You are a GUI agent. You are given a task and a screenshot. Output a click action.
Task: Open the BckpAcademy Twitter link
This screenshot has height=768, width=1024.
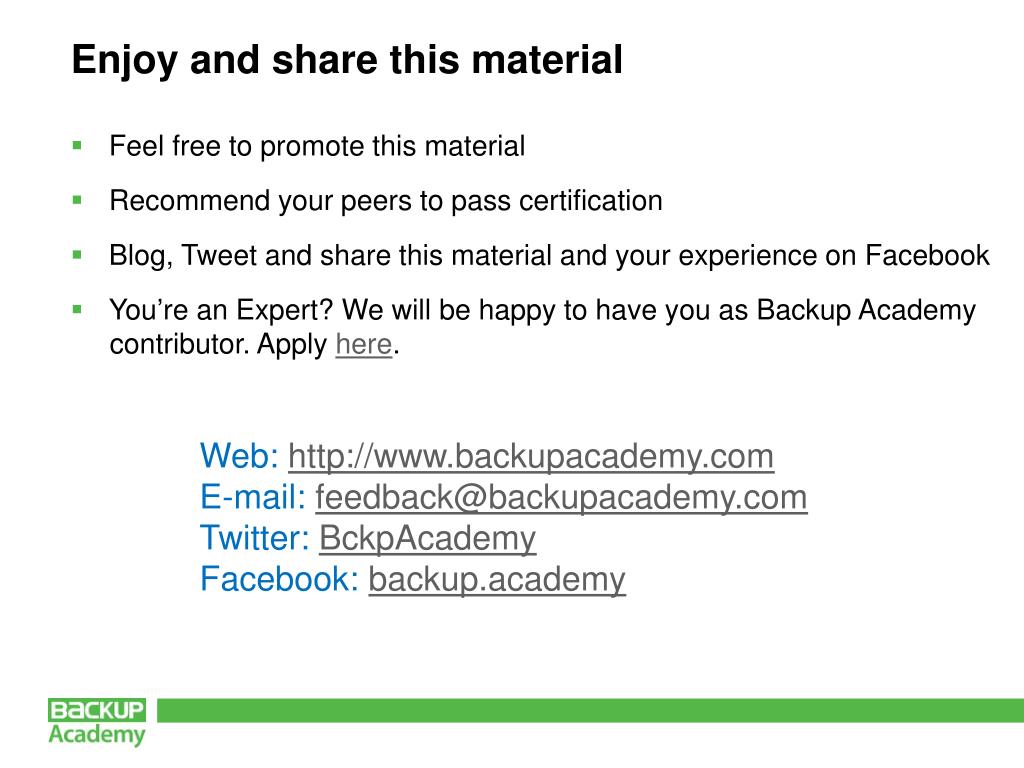tap(428, 539)
